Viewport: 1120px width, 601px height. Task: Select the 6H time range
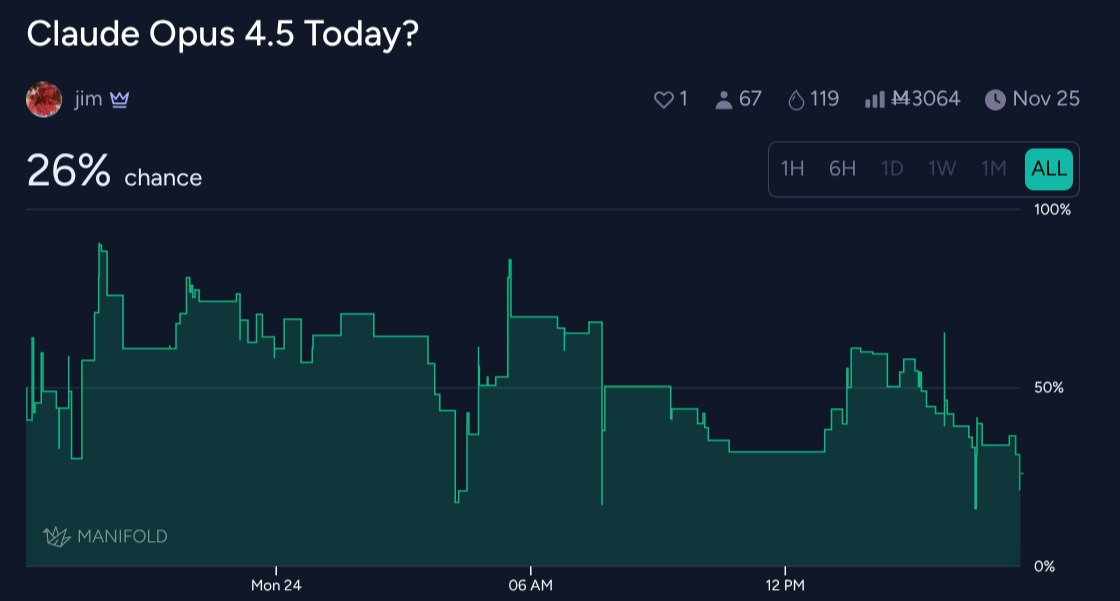coord(842,169)
